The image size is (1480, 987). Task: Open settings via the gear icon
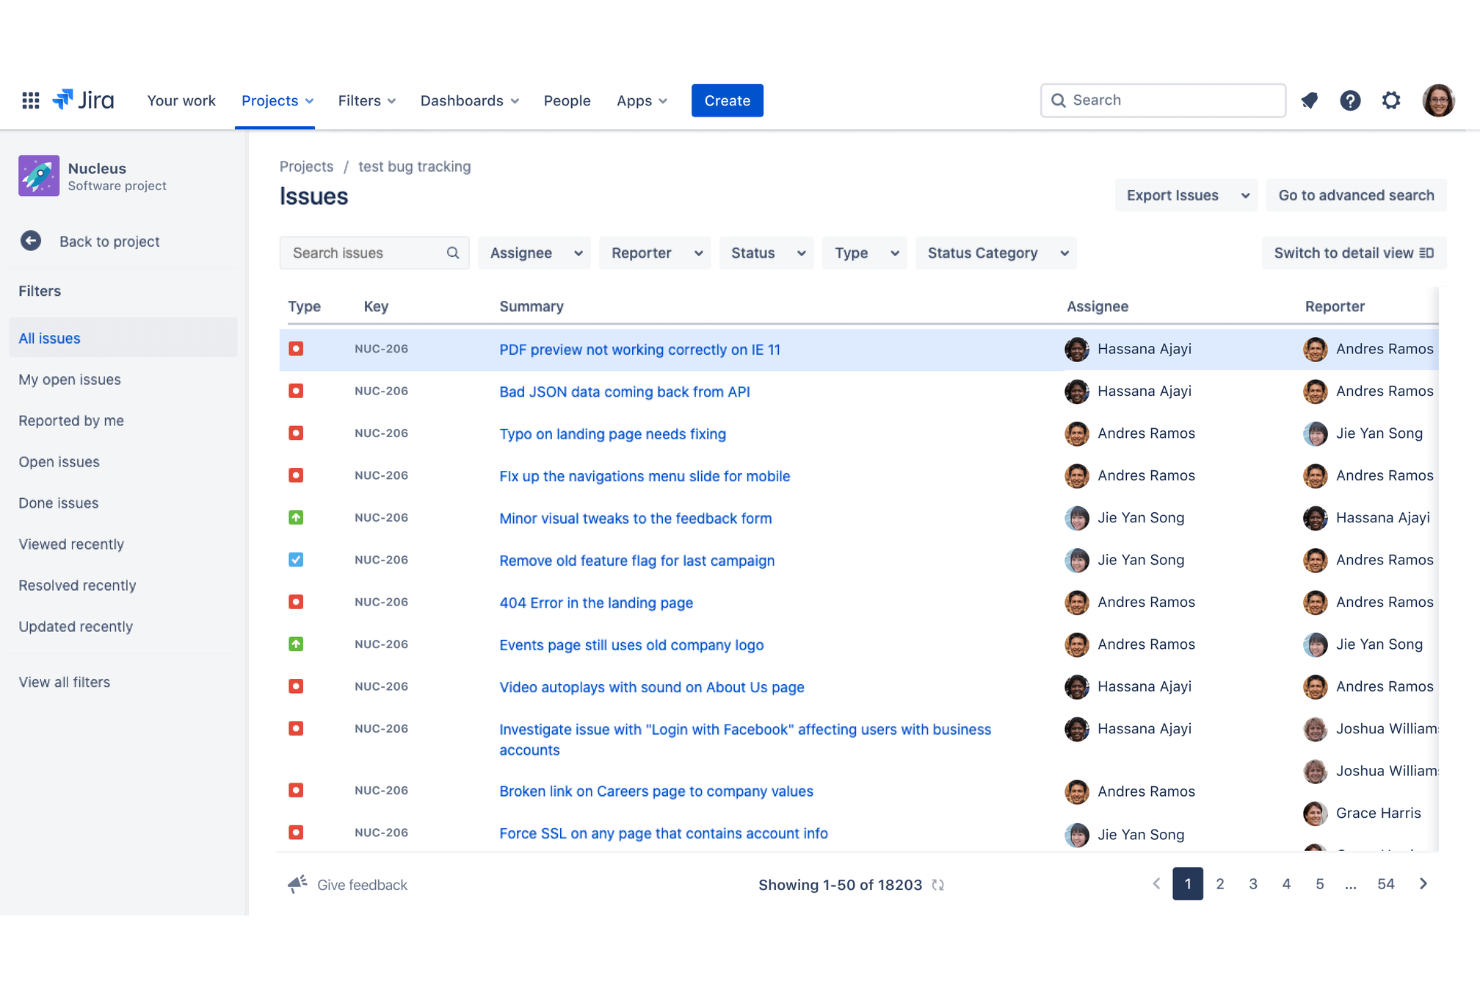[1391, 100]
